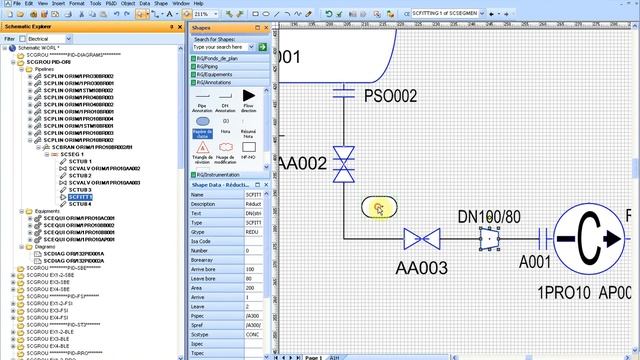Select the Ellipse drawing tool

[x=266, y=14]
